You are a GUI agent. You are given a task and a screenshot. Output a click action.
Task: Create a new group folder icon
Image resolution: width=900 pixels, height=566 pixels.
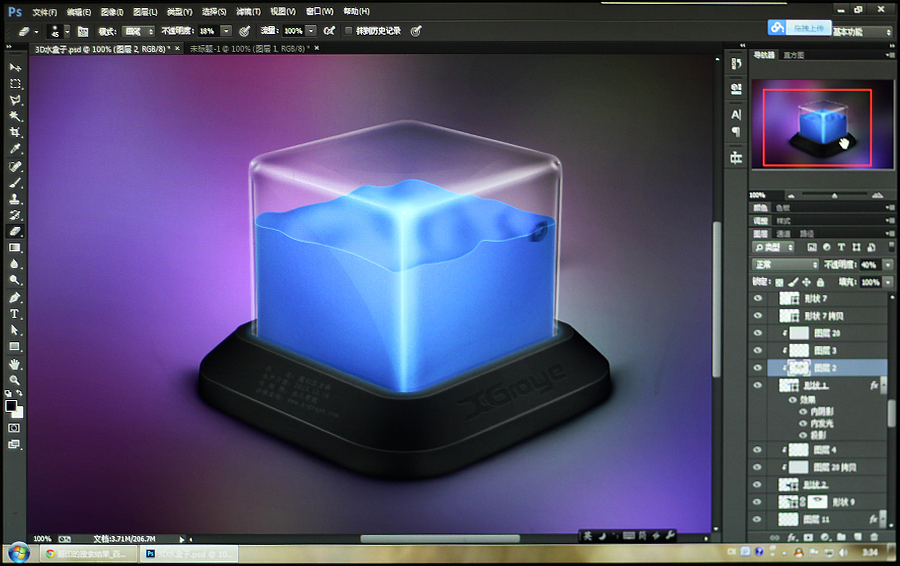(841, 537)
